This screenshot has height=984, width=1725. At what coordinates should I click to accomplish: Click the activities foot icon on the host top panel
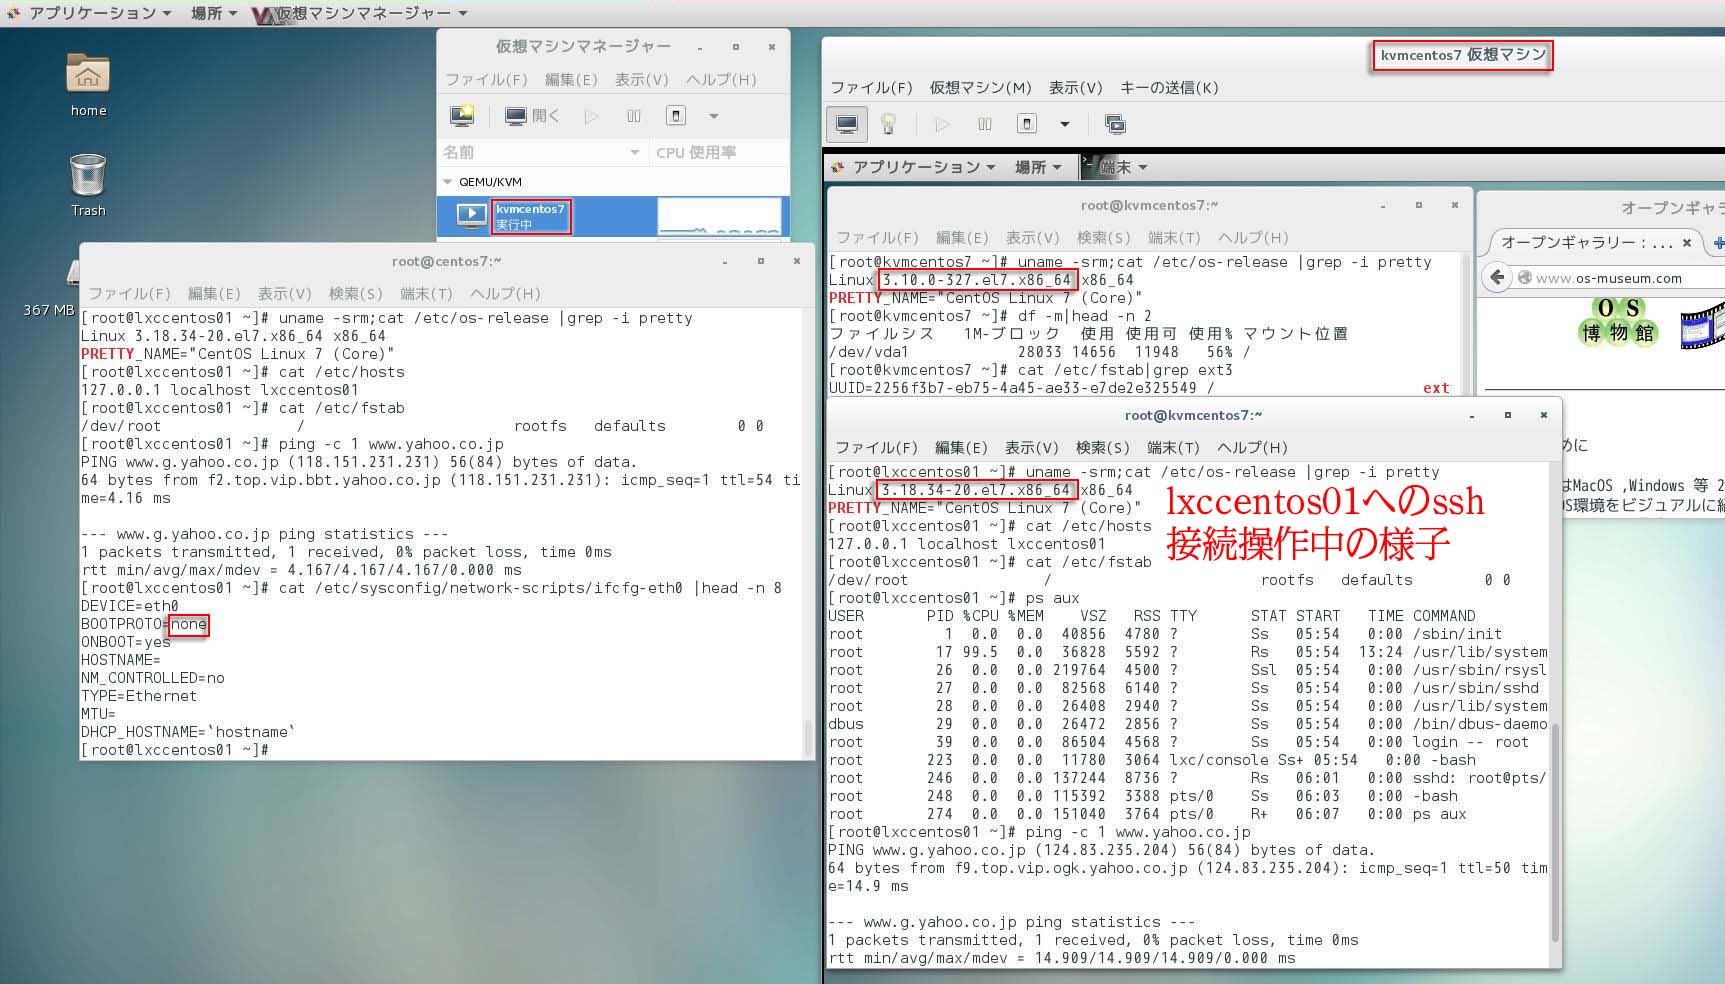coord(13,13)
